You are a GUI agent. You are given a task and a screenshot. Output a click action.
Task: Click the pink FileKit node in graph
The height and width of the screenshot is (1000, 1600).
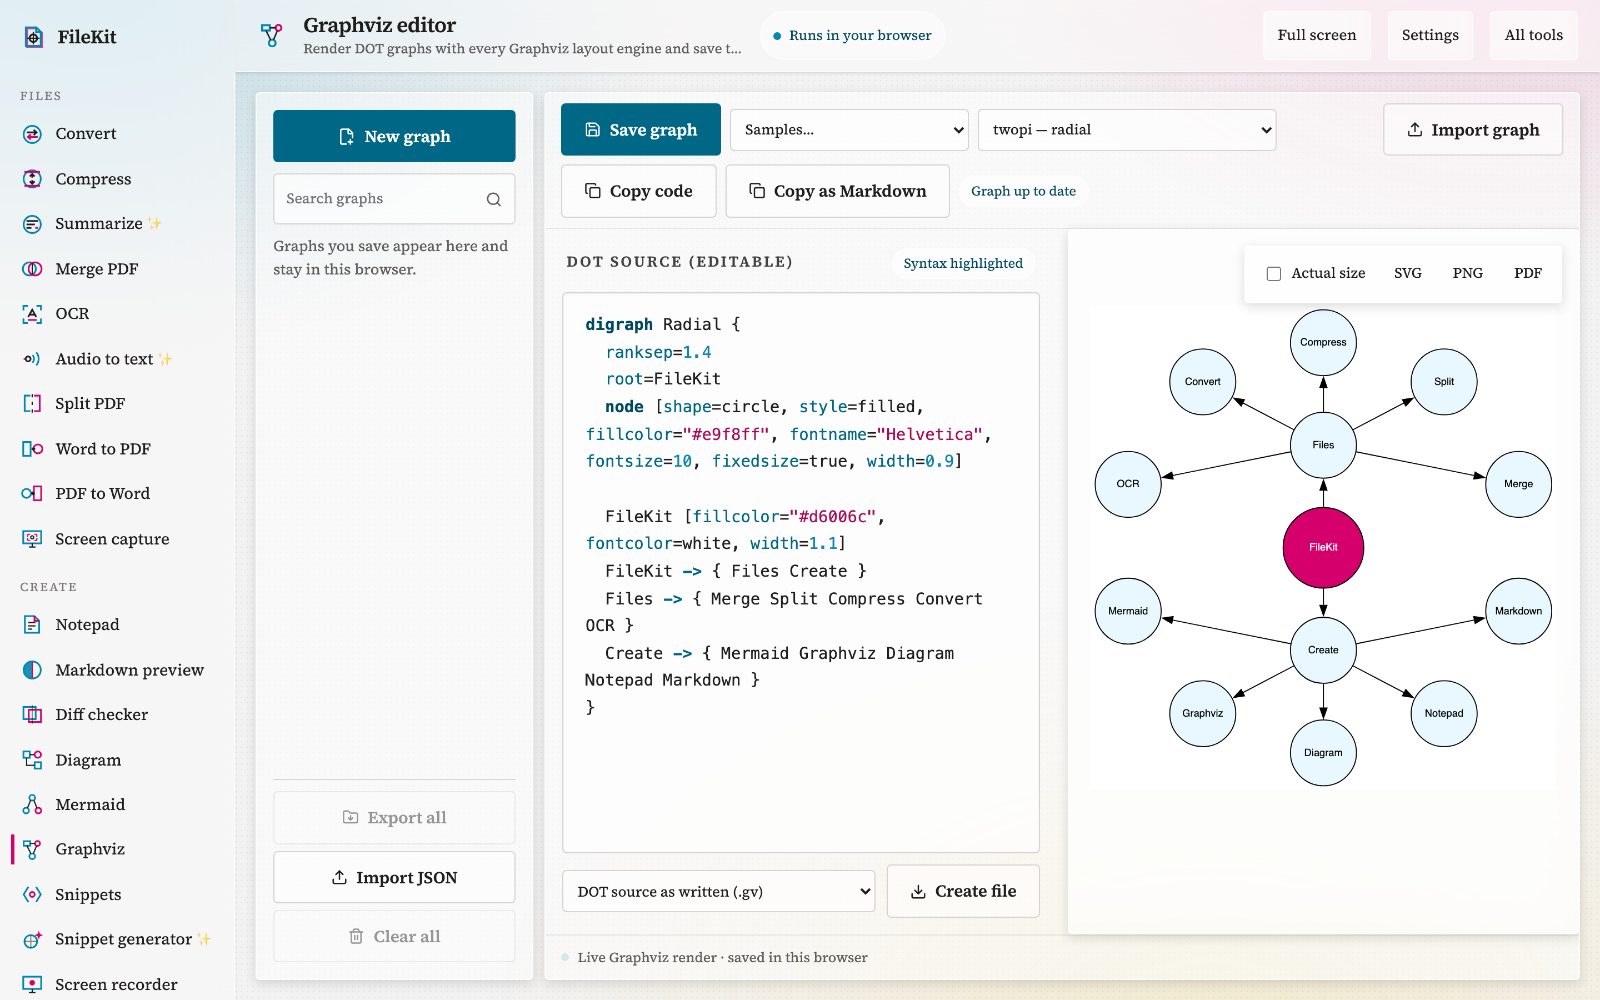click(x=1323, y=547)
